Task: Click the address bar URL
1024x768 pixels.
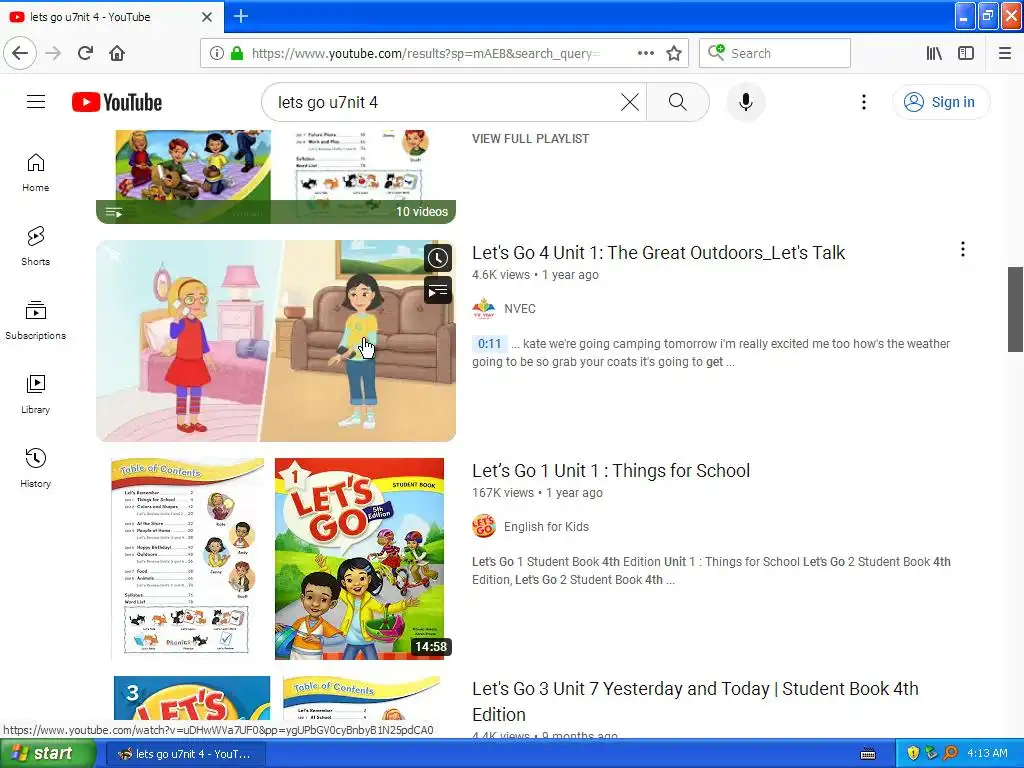Action: (426, 53)
